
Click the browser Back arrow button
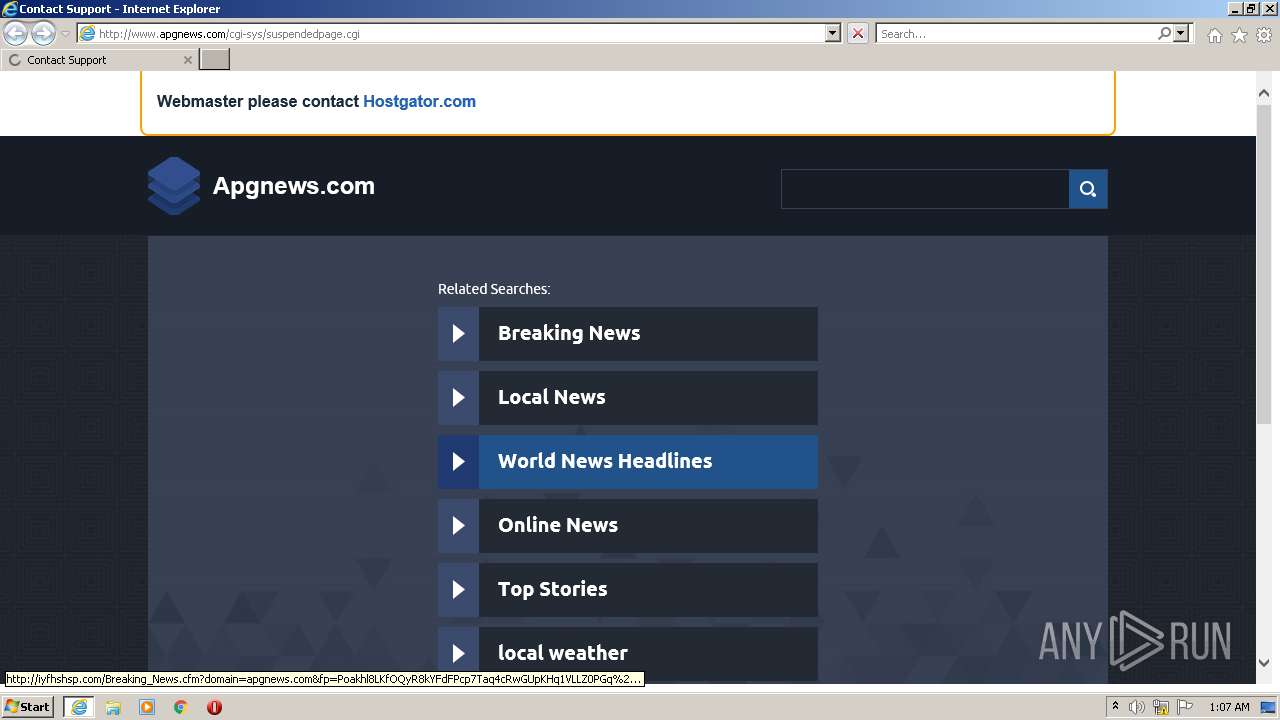(16, 34)
